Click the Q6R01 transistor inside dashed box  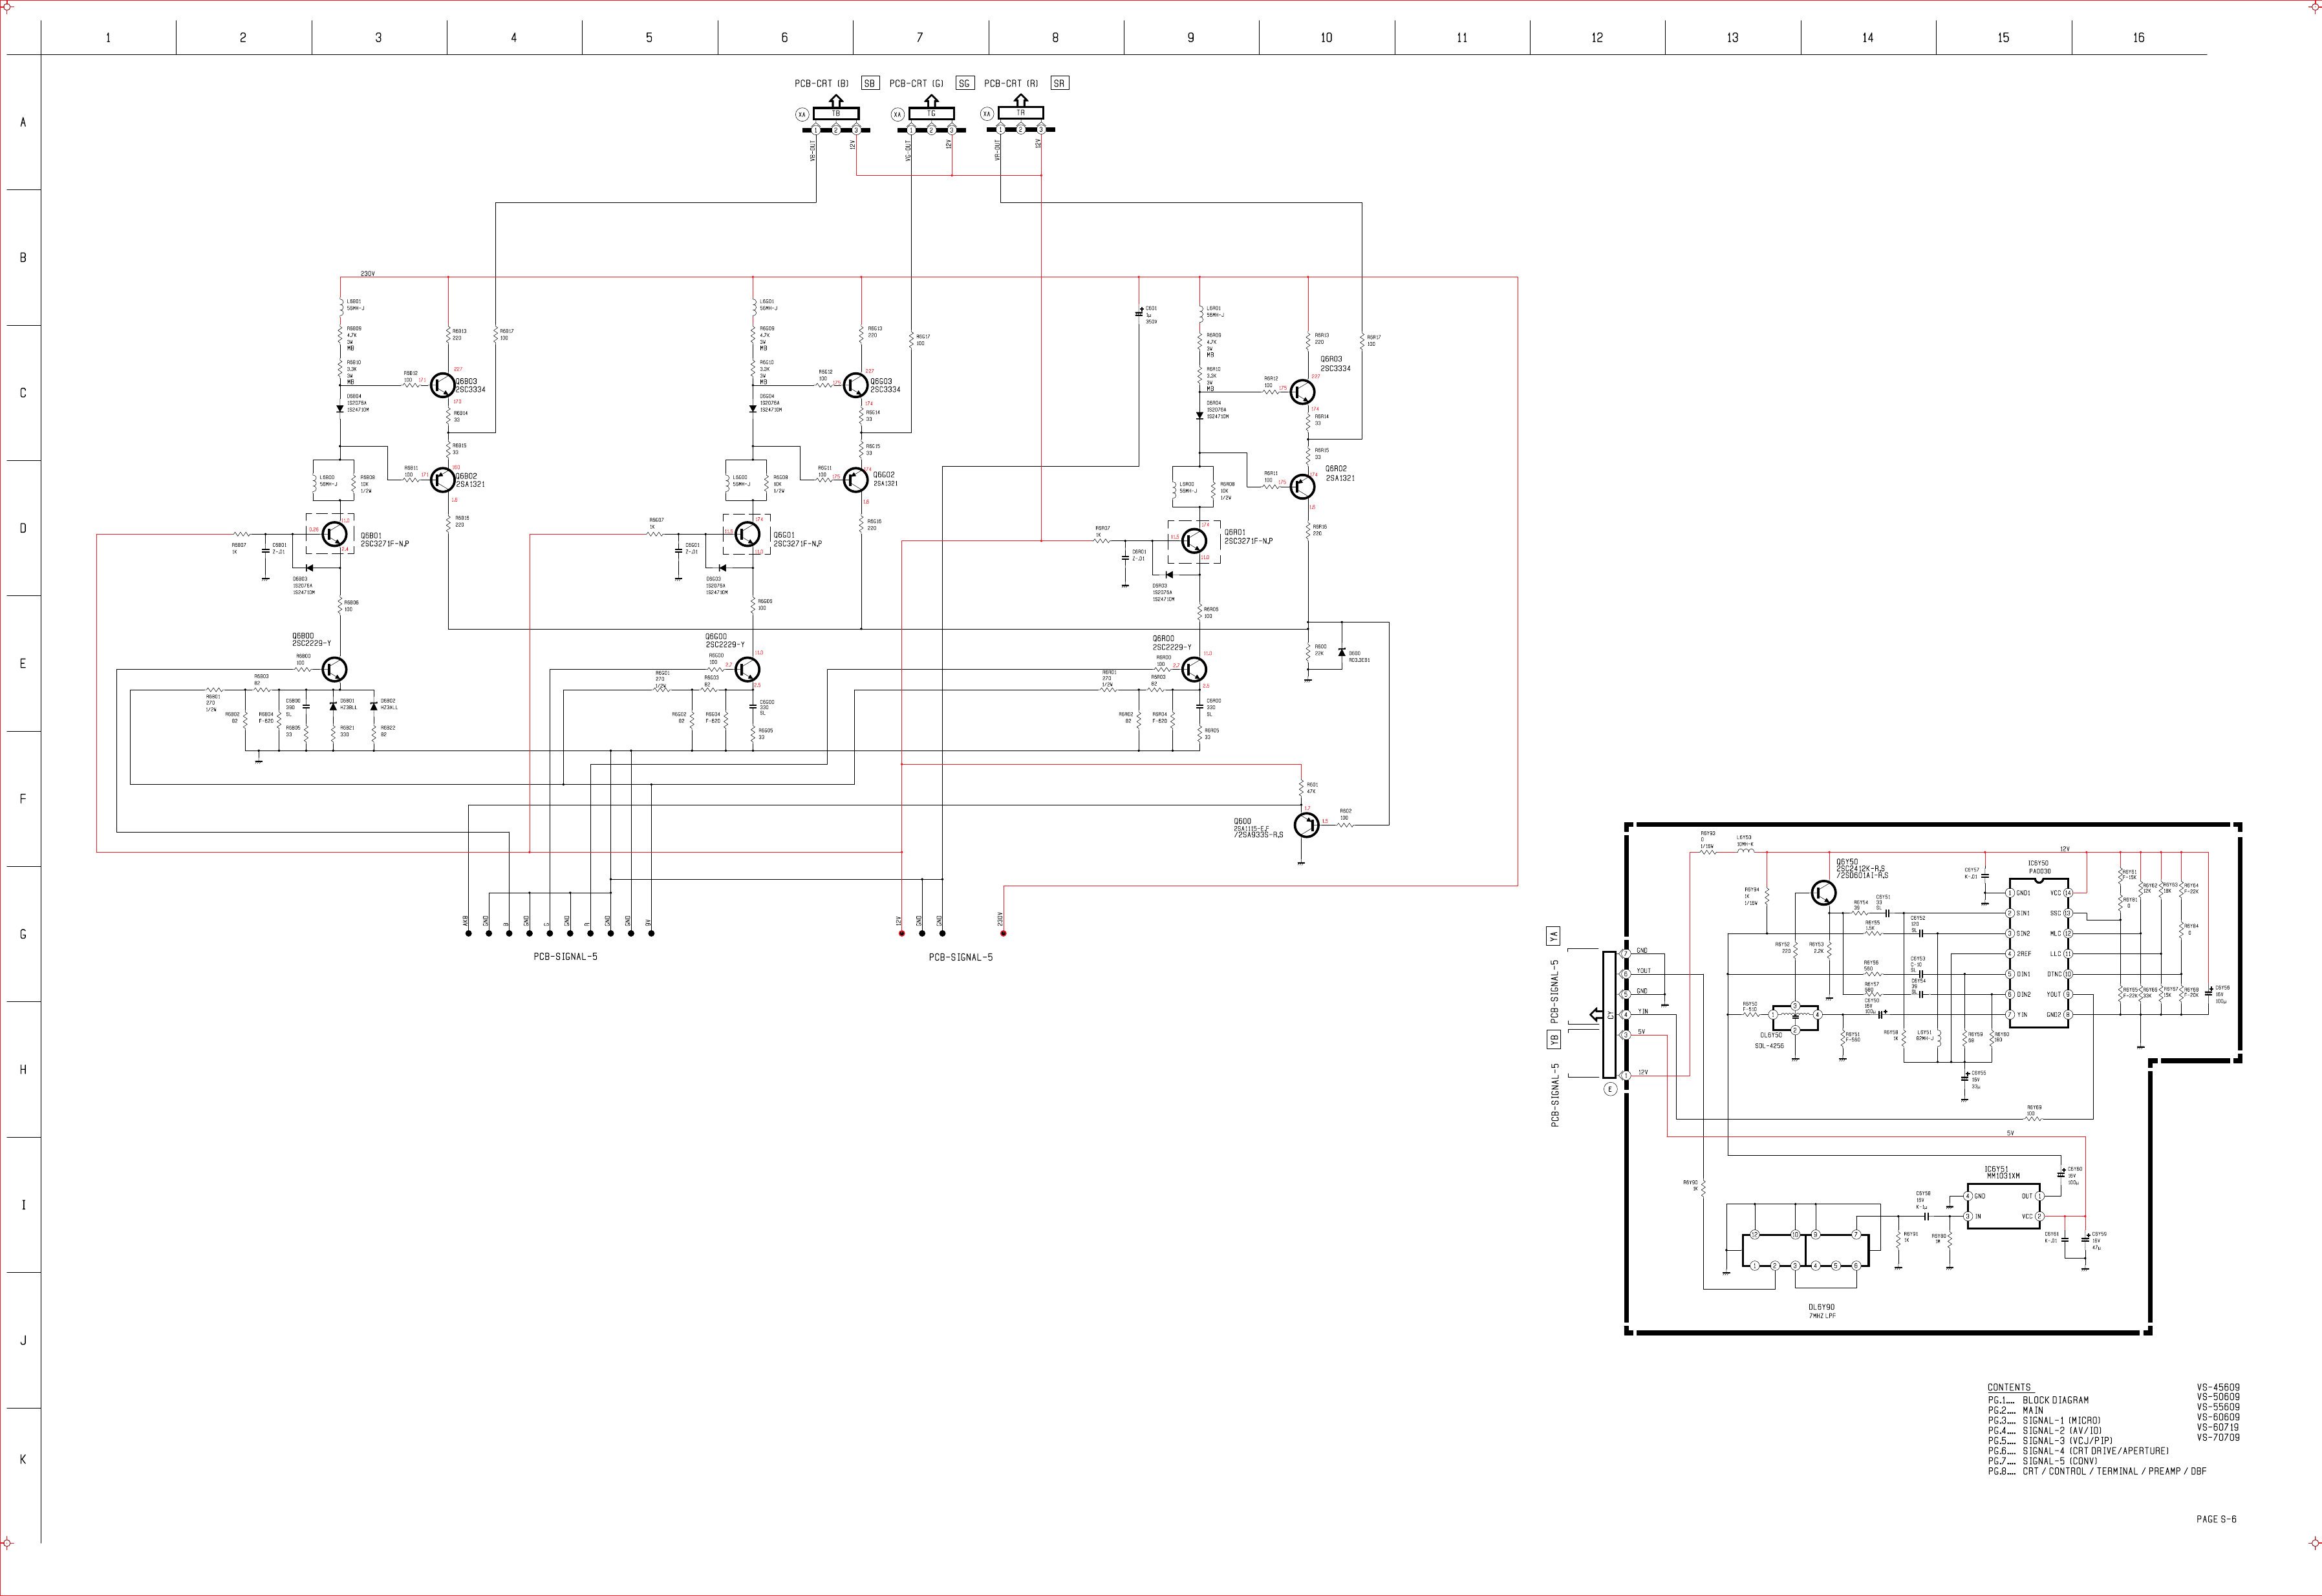(1194, 541)
